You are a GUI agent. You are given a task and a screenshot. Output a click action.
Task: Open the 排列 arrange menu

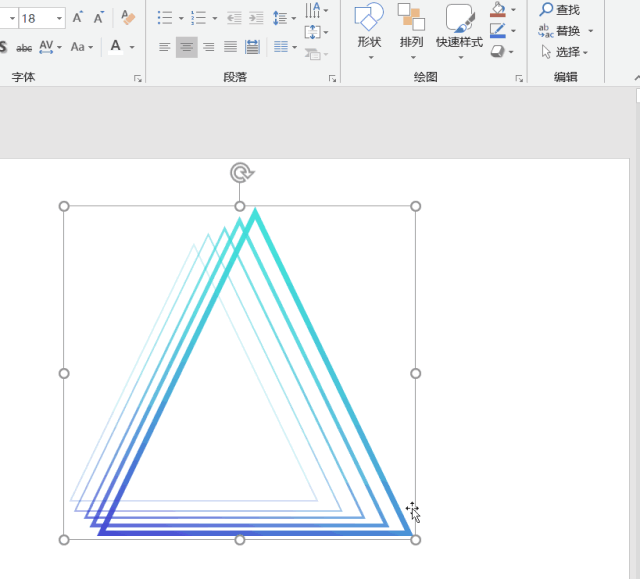click(411, 31)
